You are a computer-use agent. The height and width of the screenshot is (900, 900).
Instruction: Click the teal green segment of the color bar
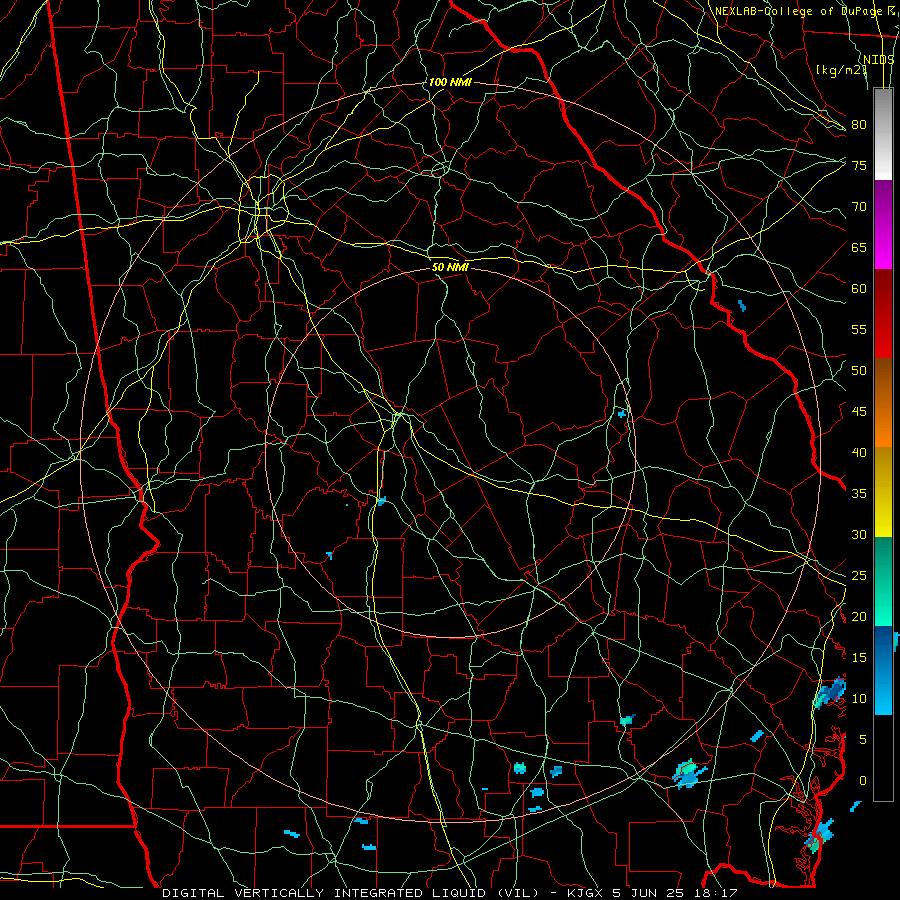[883, 581]
